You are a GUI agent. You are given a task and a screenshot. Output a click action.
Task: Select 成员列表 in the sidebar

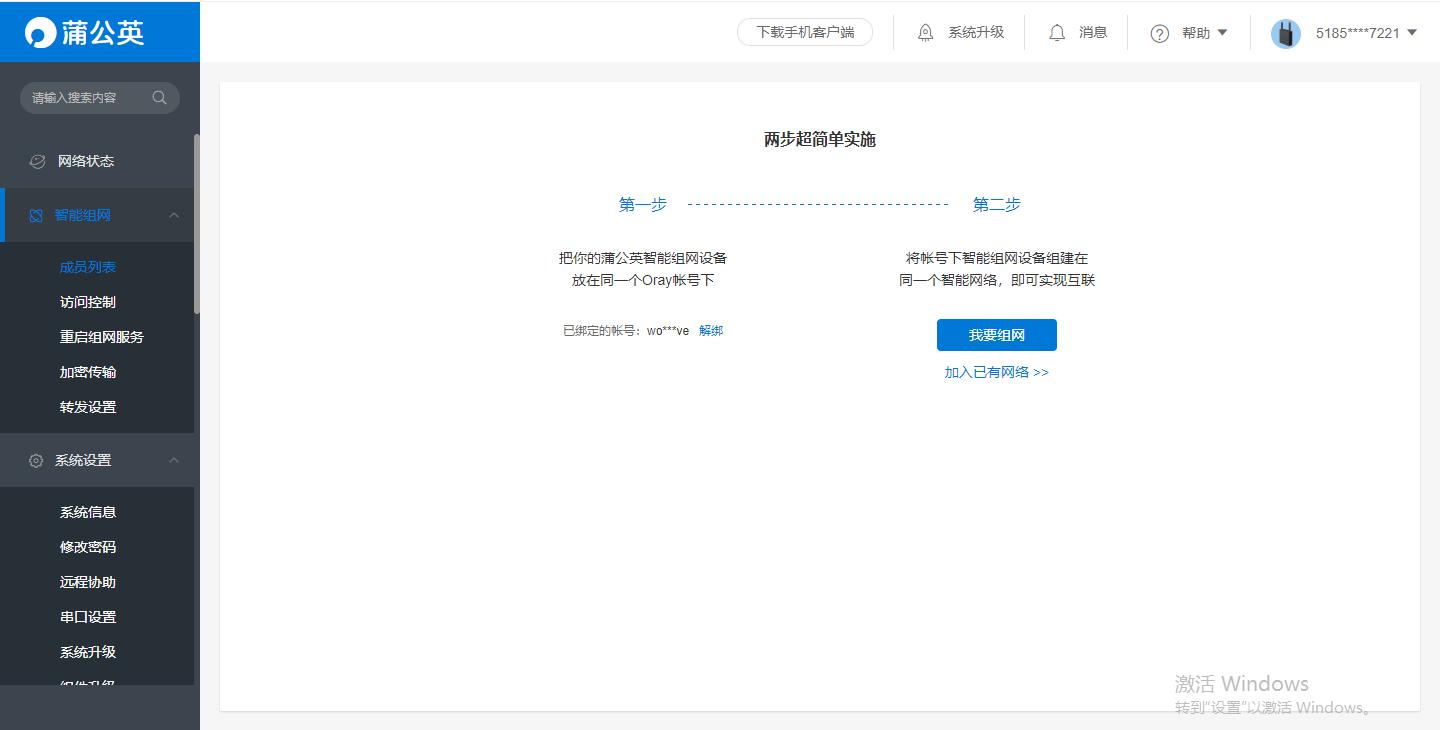pos(87,266)
